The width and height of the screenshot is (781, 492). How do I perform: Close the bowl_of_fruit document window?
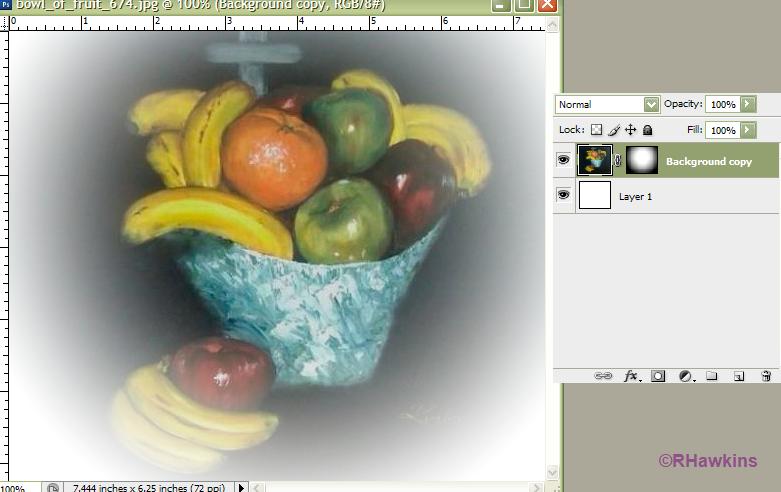coord(547,4)
